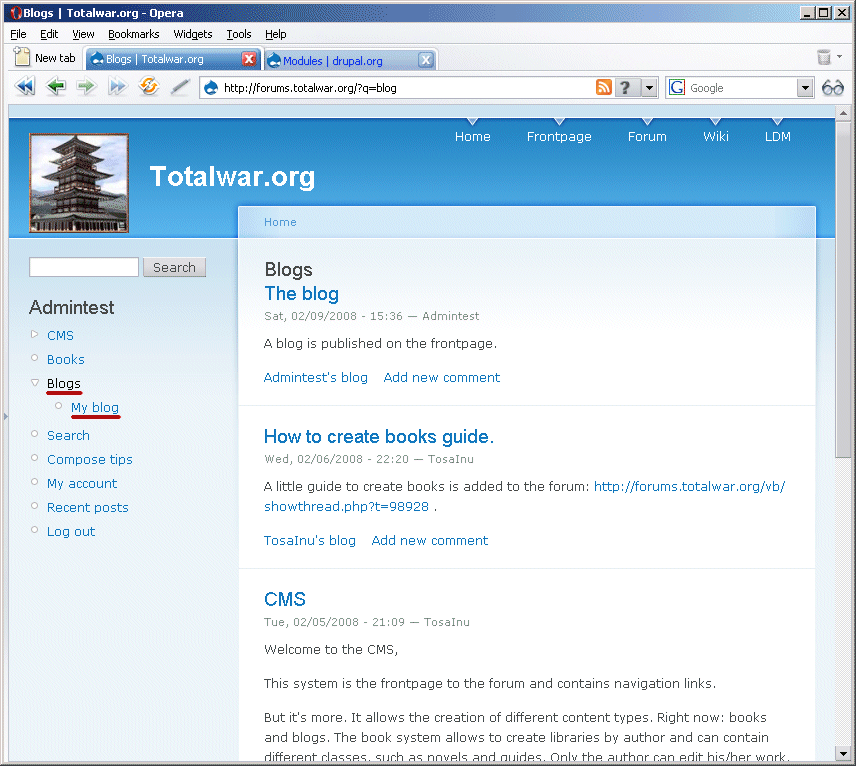Viewport: 856px width, 766px height.
Task: Open the Compose tips link
Action: click(90, 460)
